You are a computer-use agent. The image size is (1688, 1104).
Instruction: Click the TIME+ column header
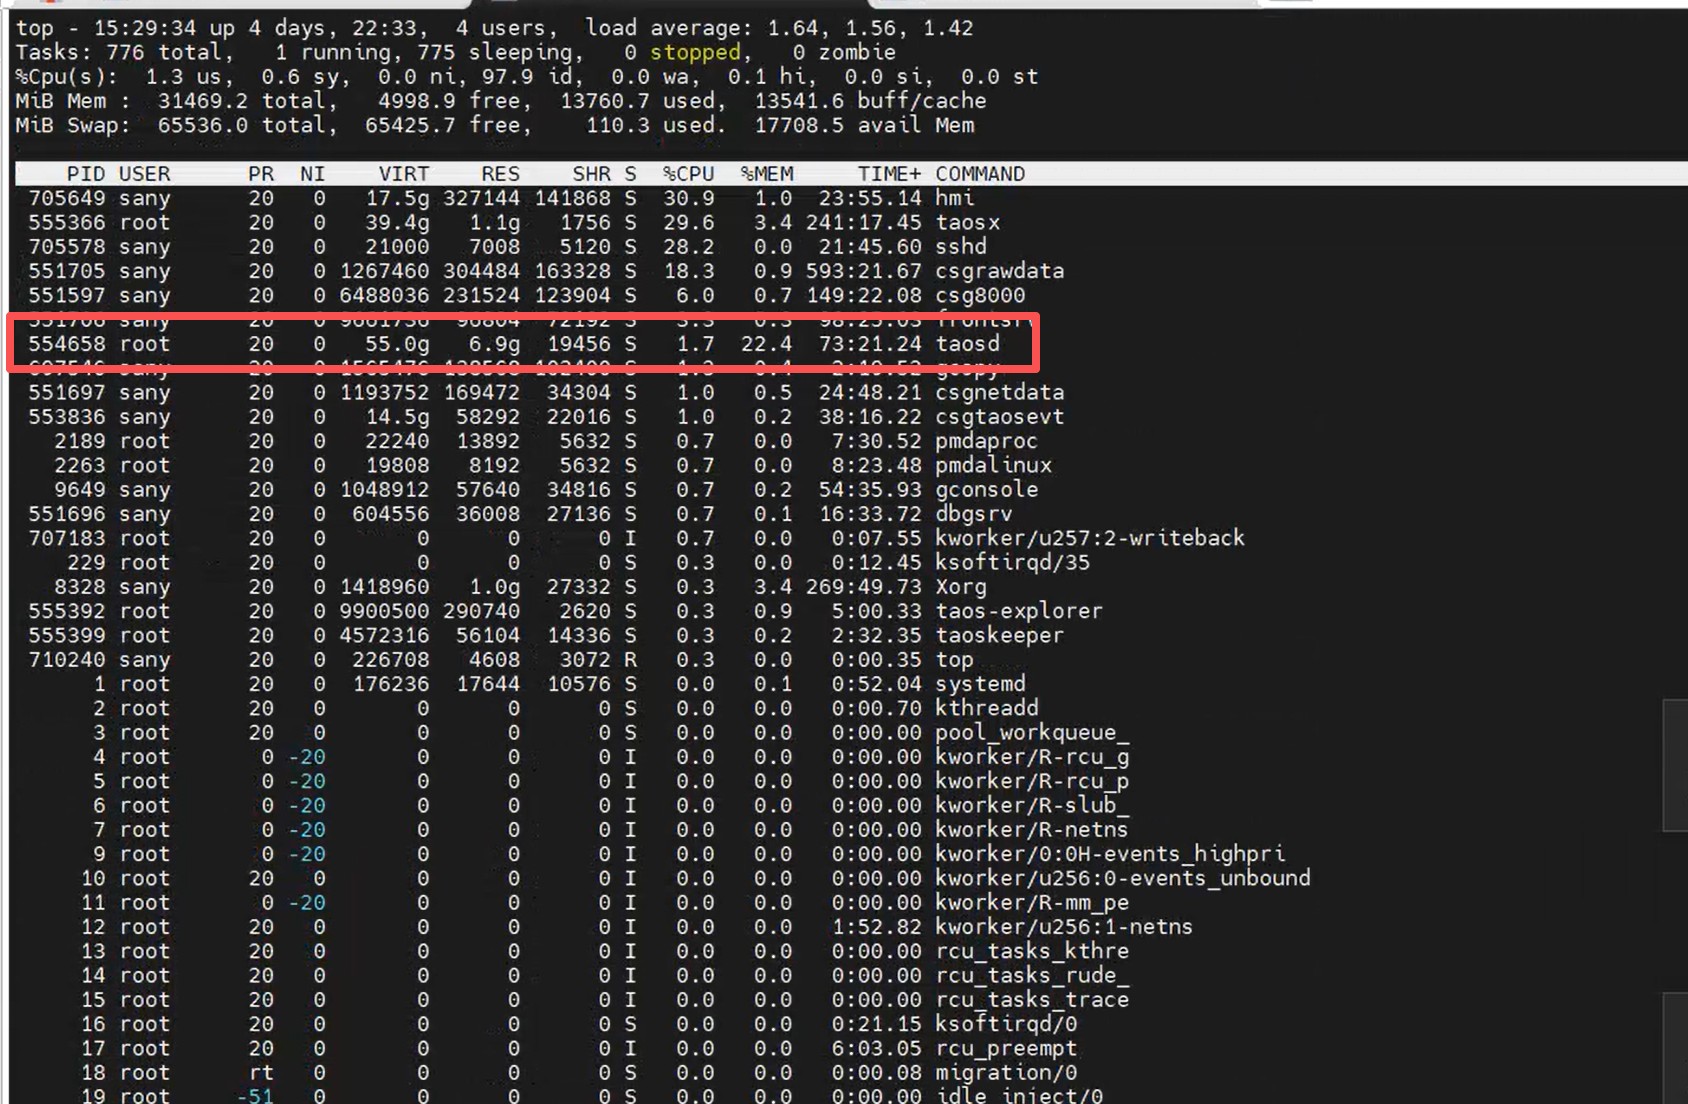coord(889,174)
